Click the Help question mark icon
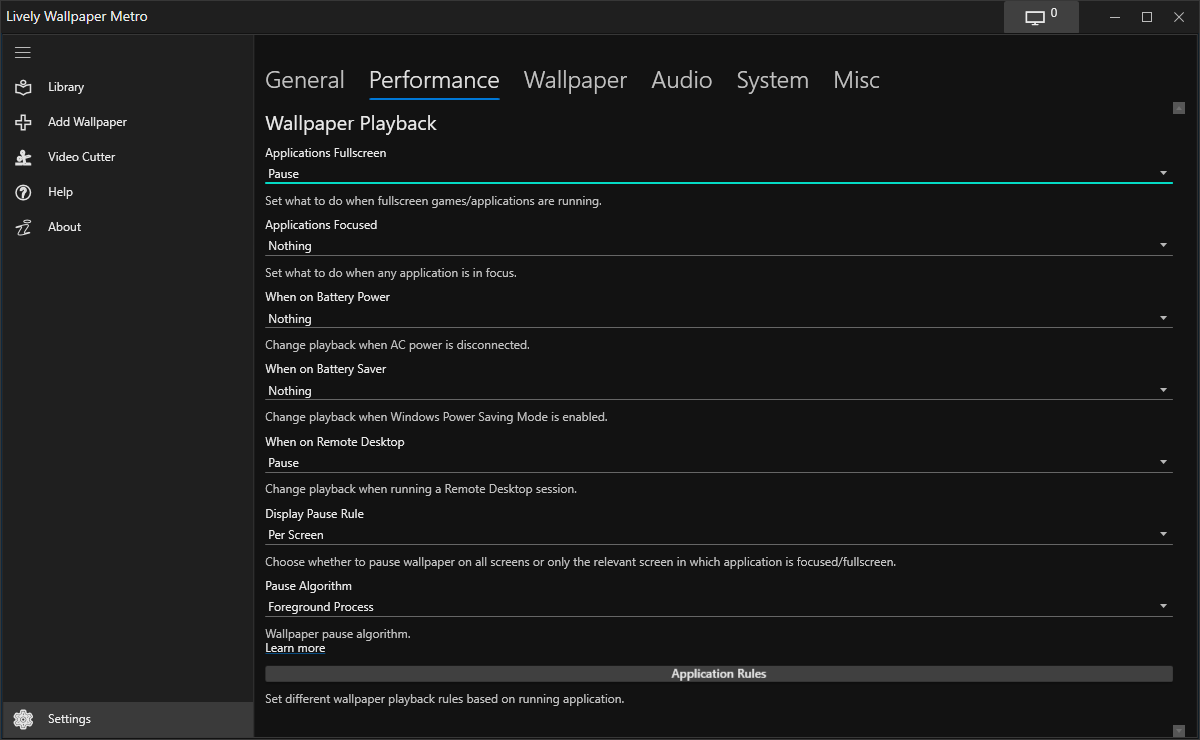This screenshot has height=740, width=1200. pos(23,192)
